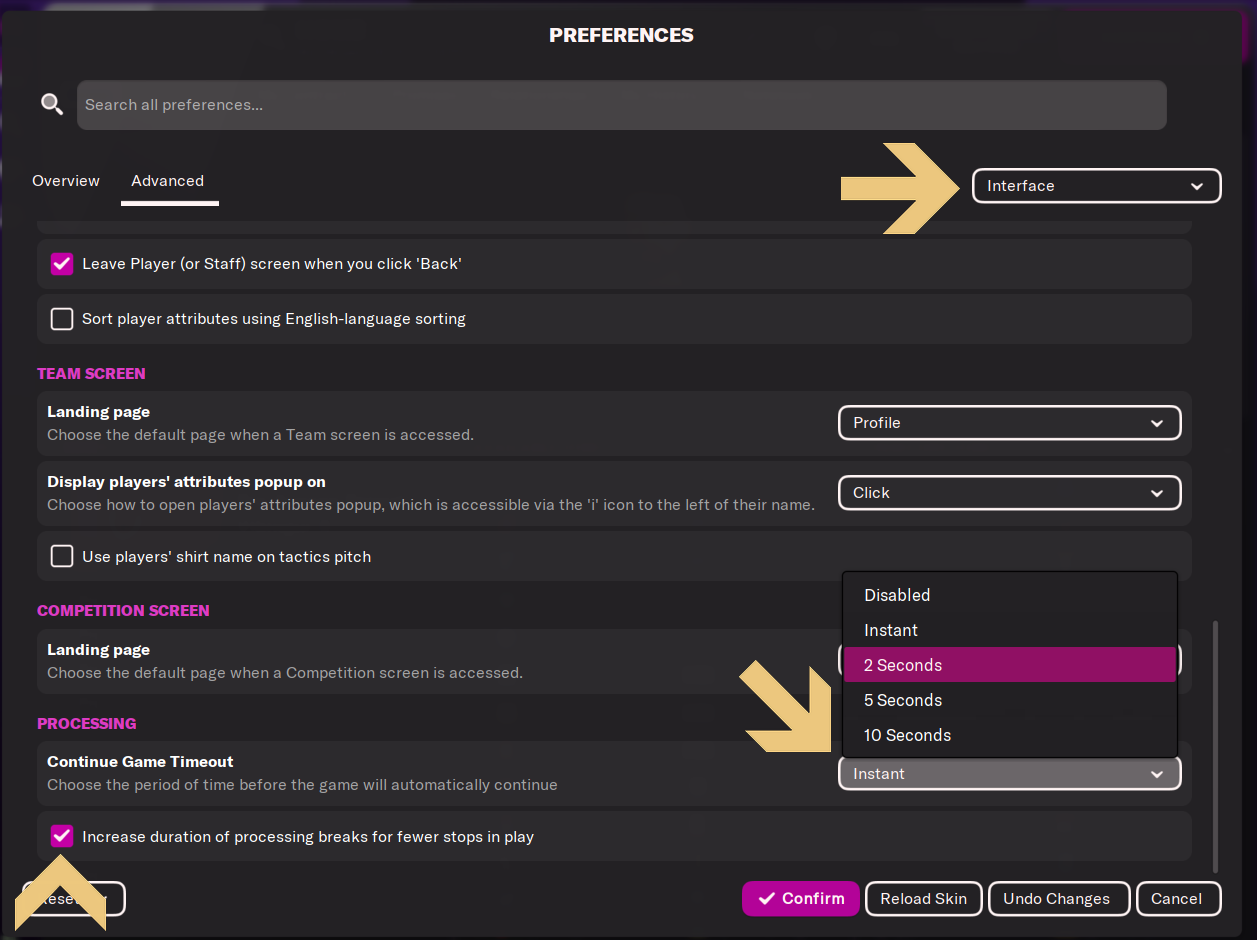Click the search magnifier icon
The height and width of the screenshot is (940, 1257).
(51, 104)
